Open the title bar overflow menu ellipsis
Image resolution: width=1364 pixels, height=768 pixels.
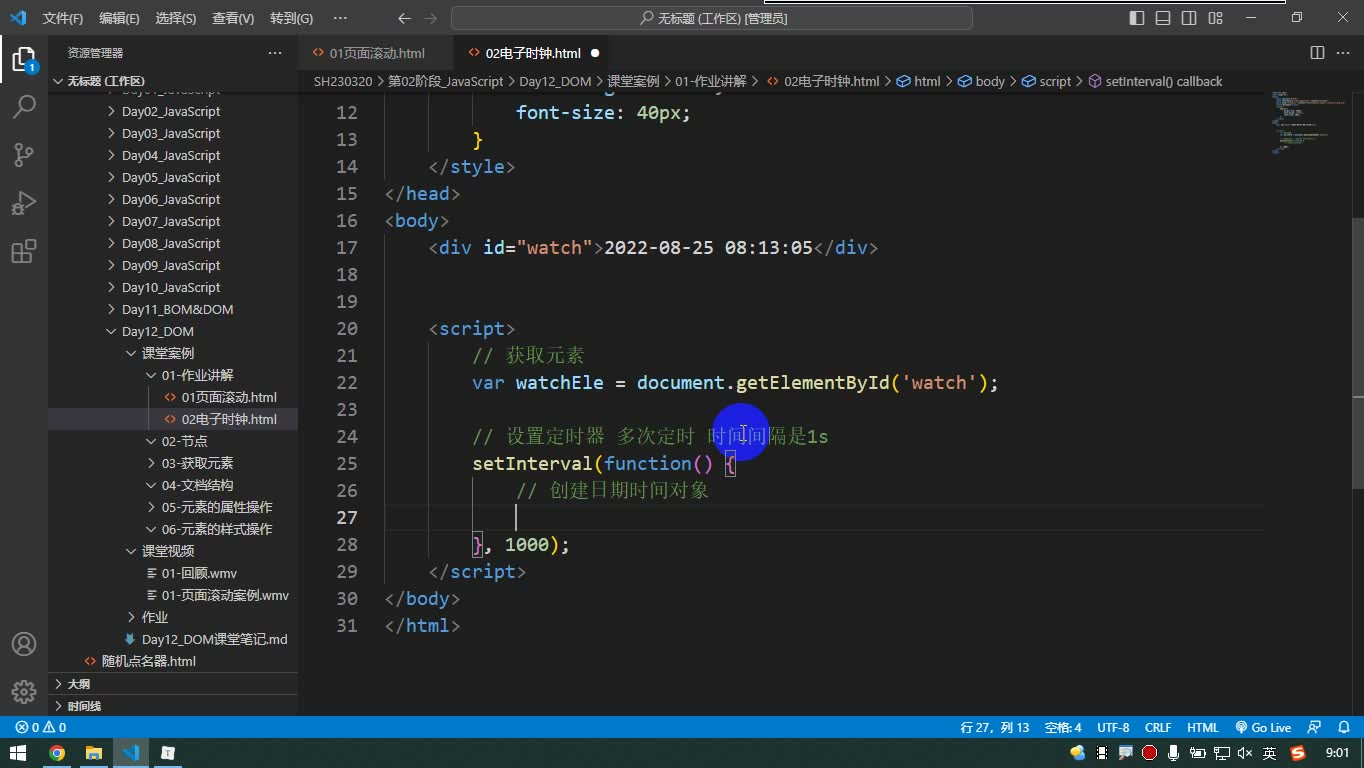point(340,18)
